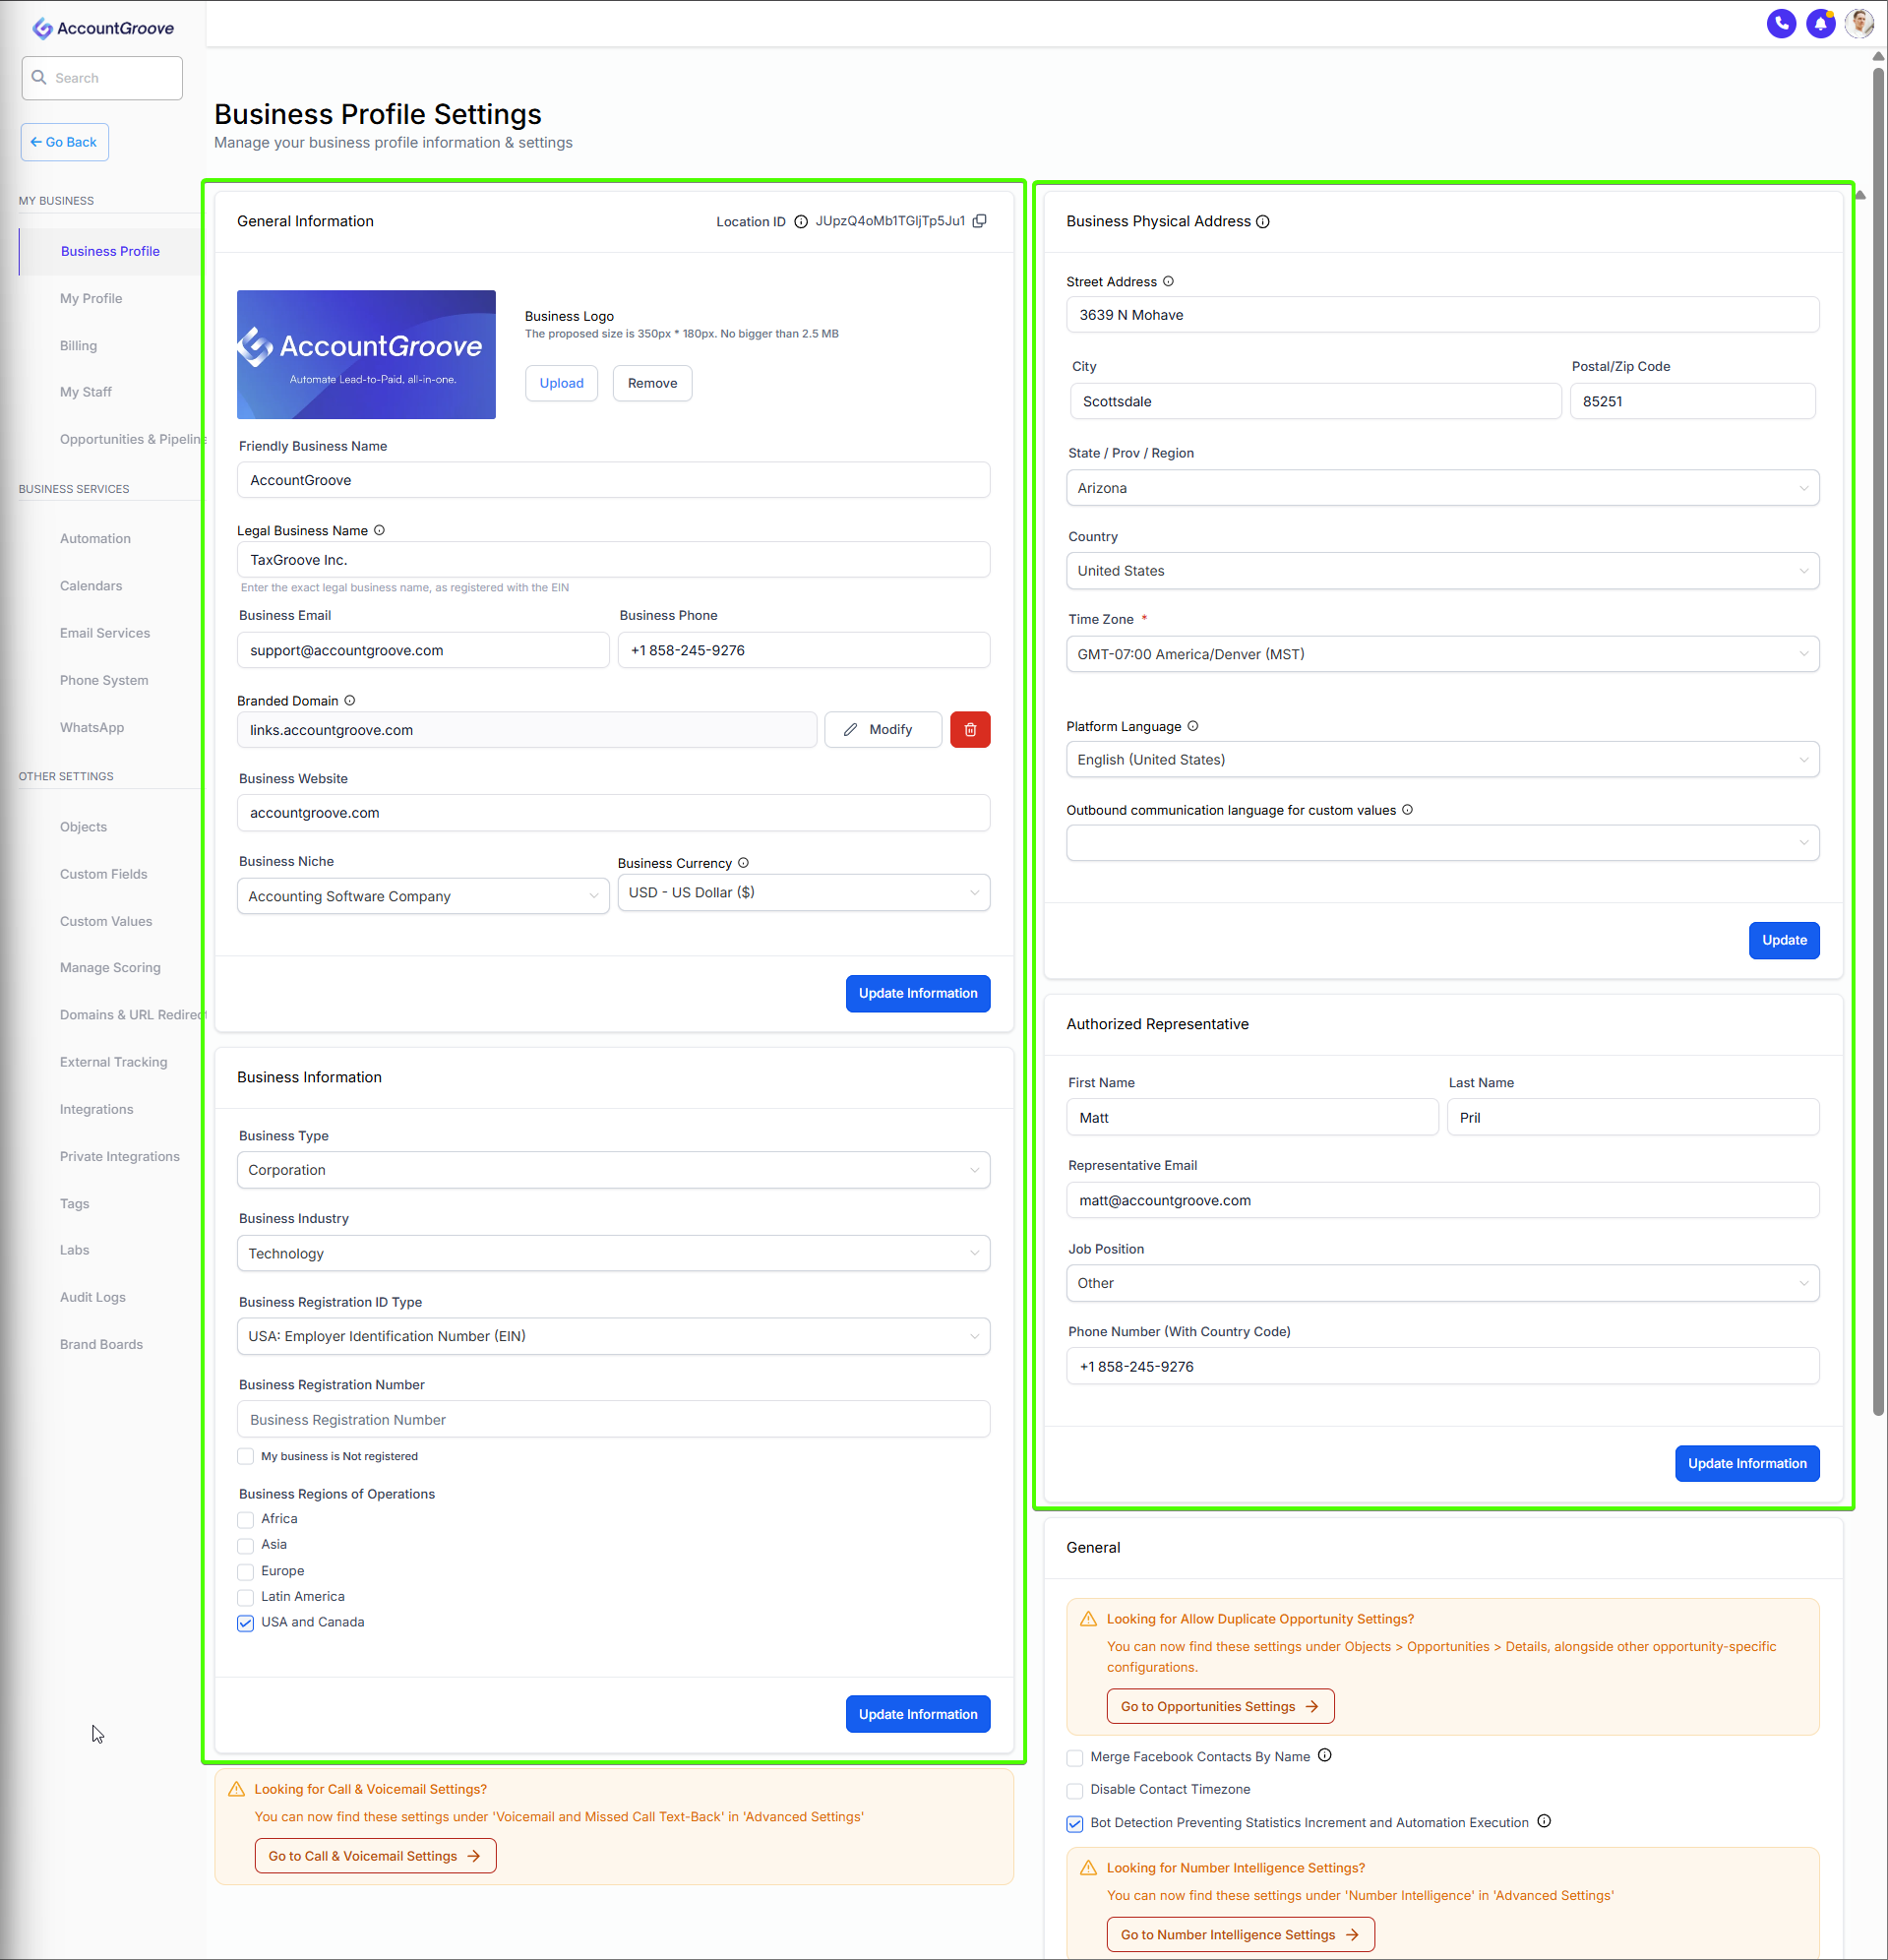Viewport: 1888px width, 1960px height.
Task: Enable Disable Contact Timezone checkbox
Action: pos(1075,1791)
